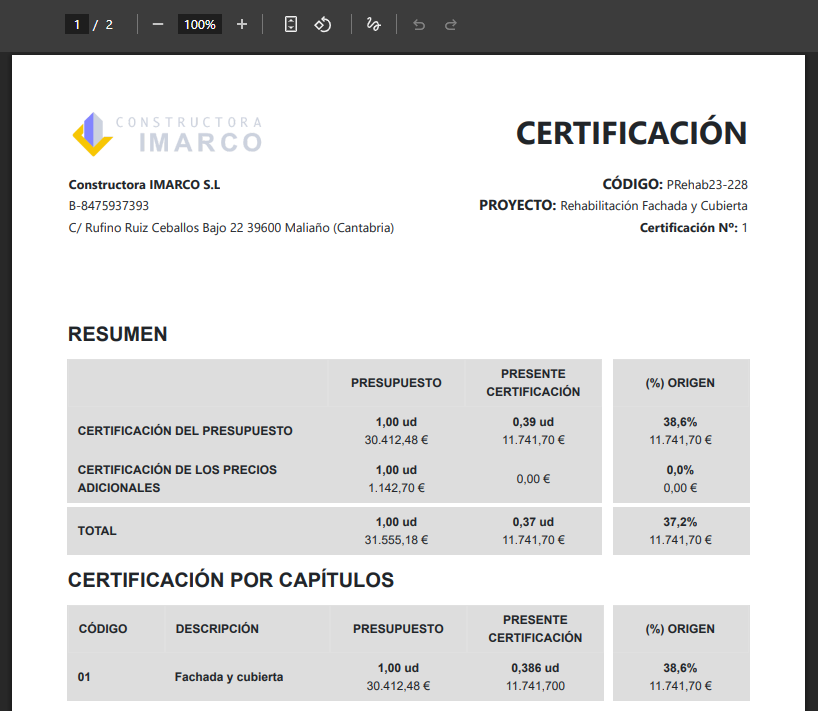Click the zoom in plus button
Image resolution: width=818 pixels, height=711 pixels.
(242, 24)
